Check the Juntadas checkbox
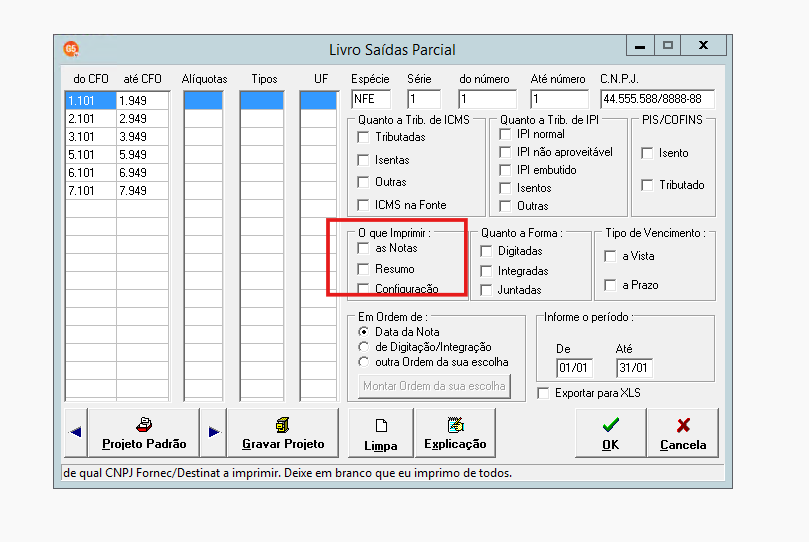 click(x=486, y=290)
